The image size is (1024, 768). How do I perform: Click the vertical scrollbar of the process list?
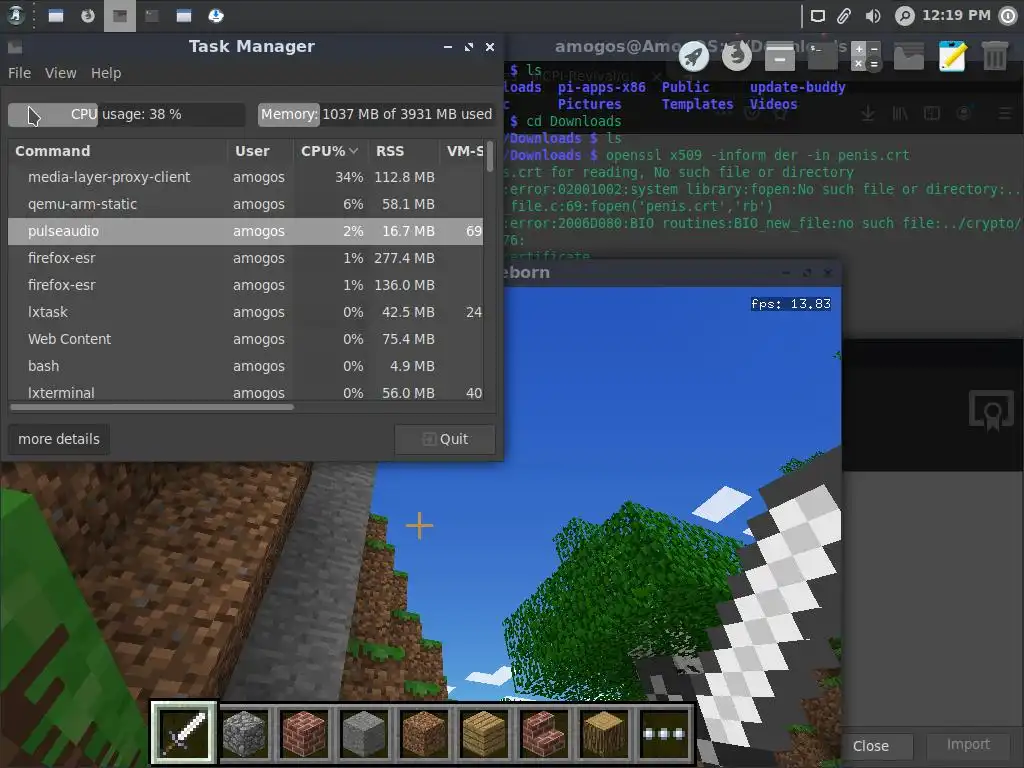[x=490, y=157]
